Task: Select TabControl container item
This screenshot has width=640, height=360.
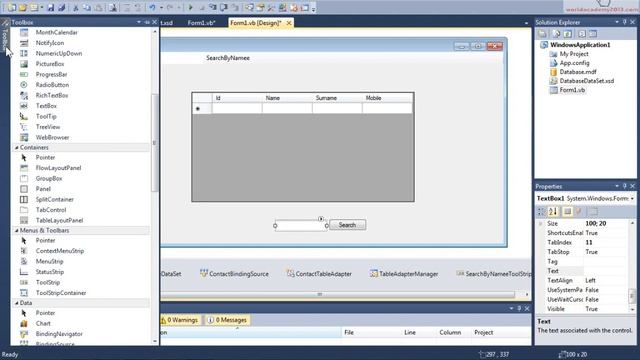Action: [51, 210]
